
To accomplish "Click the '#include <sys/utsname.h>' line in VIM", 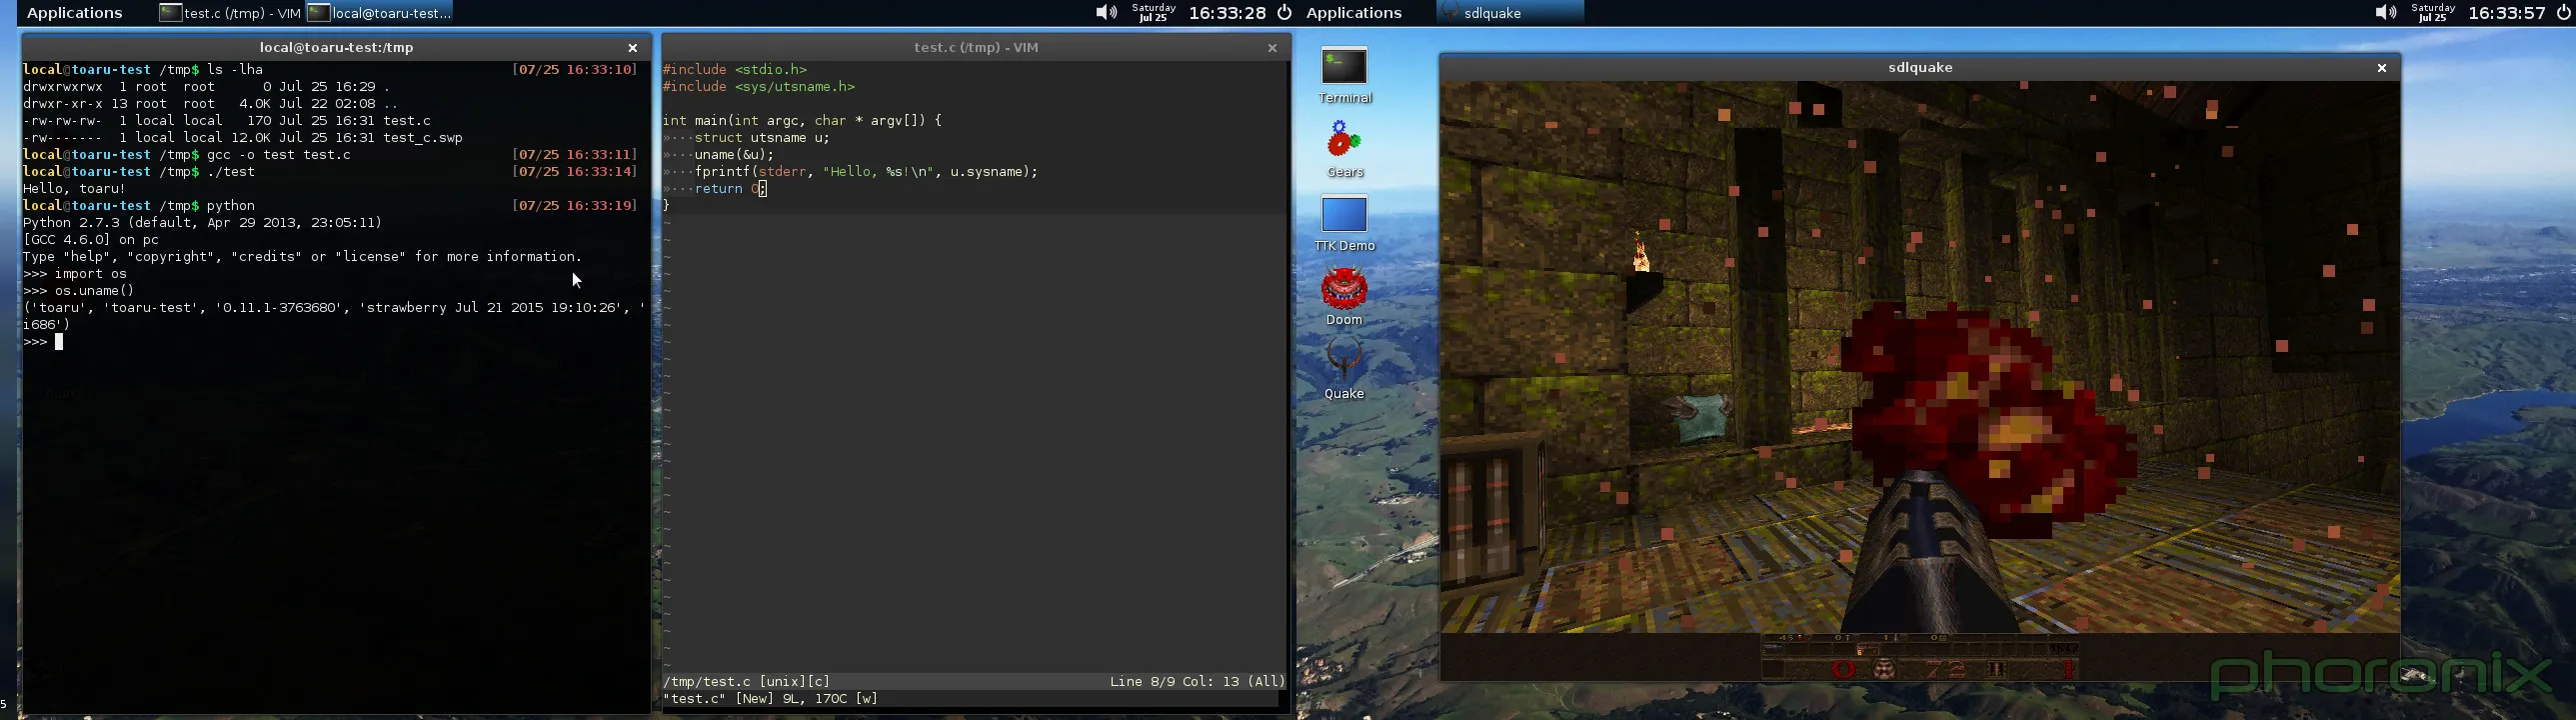I will click(759, 87).
